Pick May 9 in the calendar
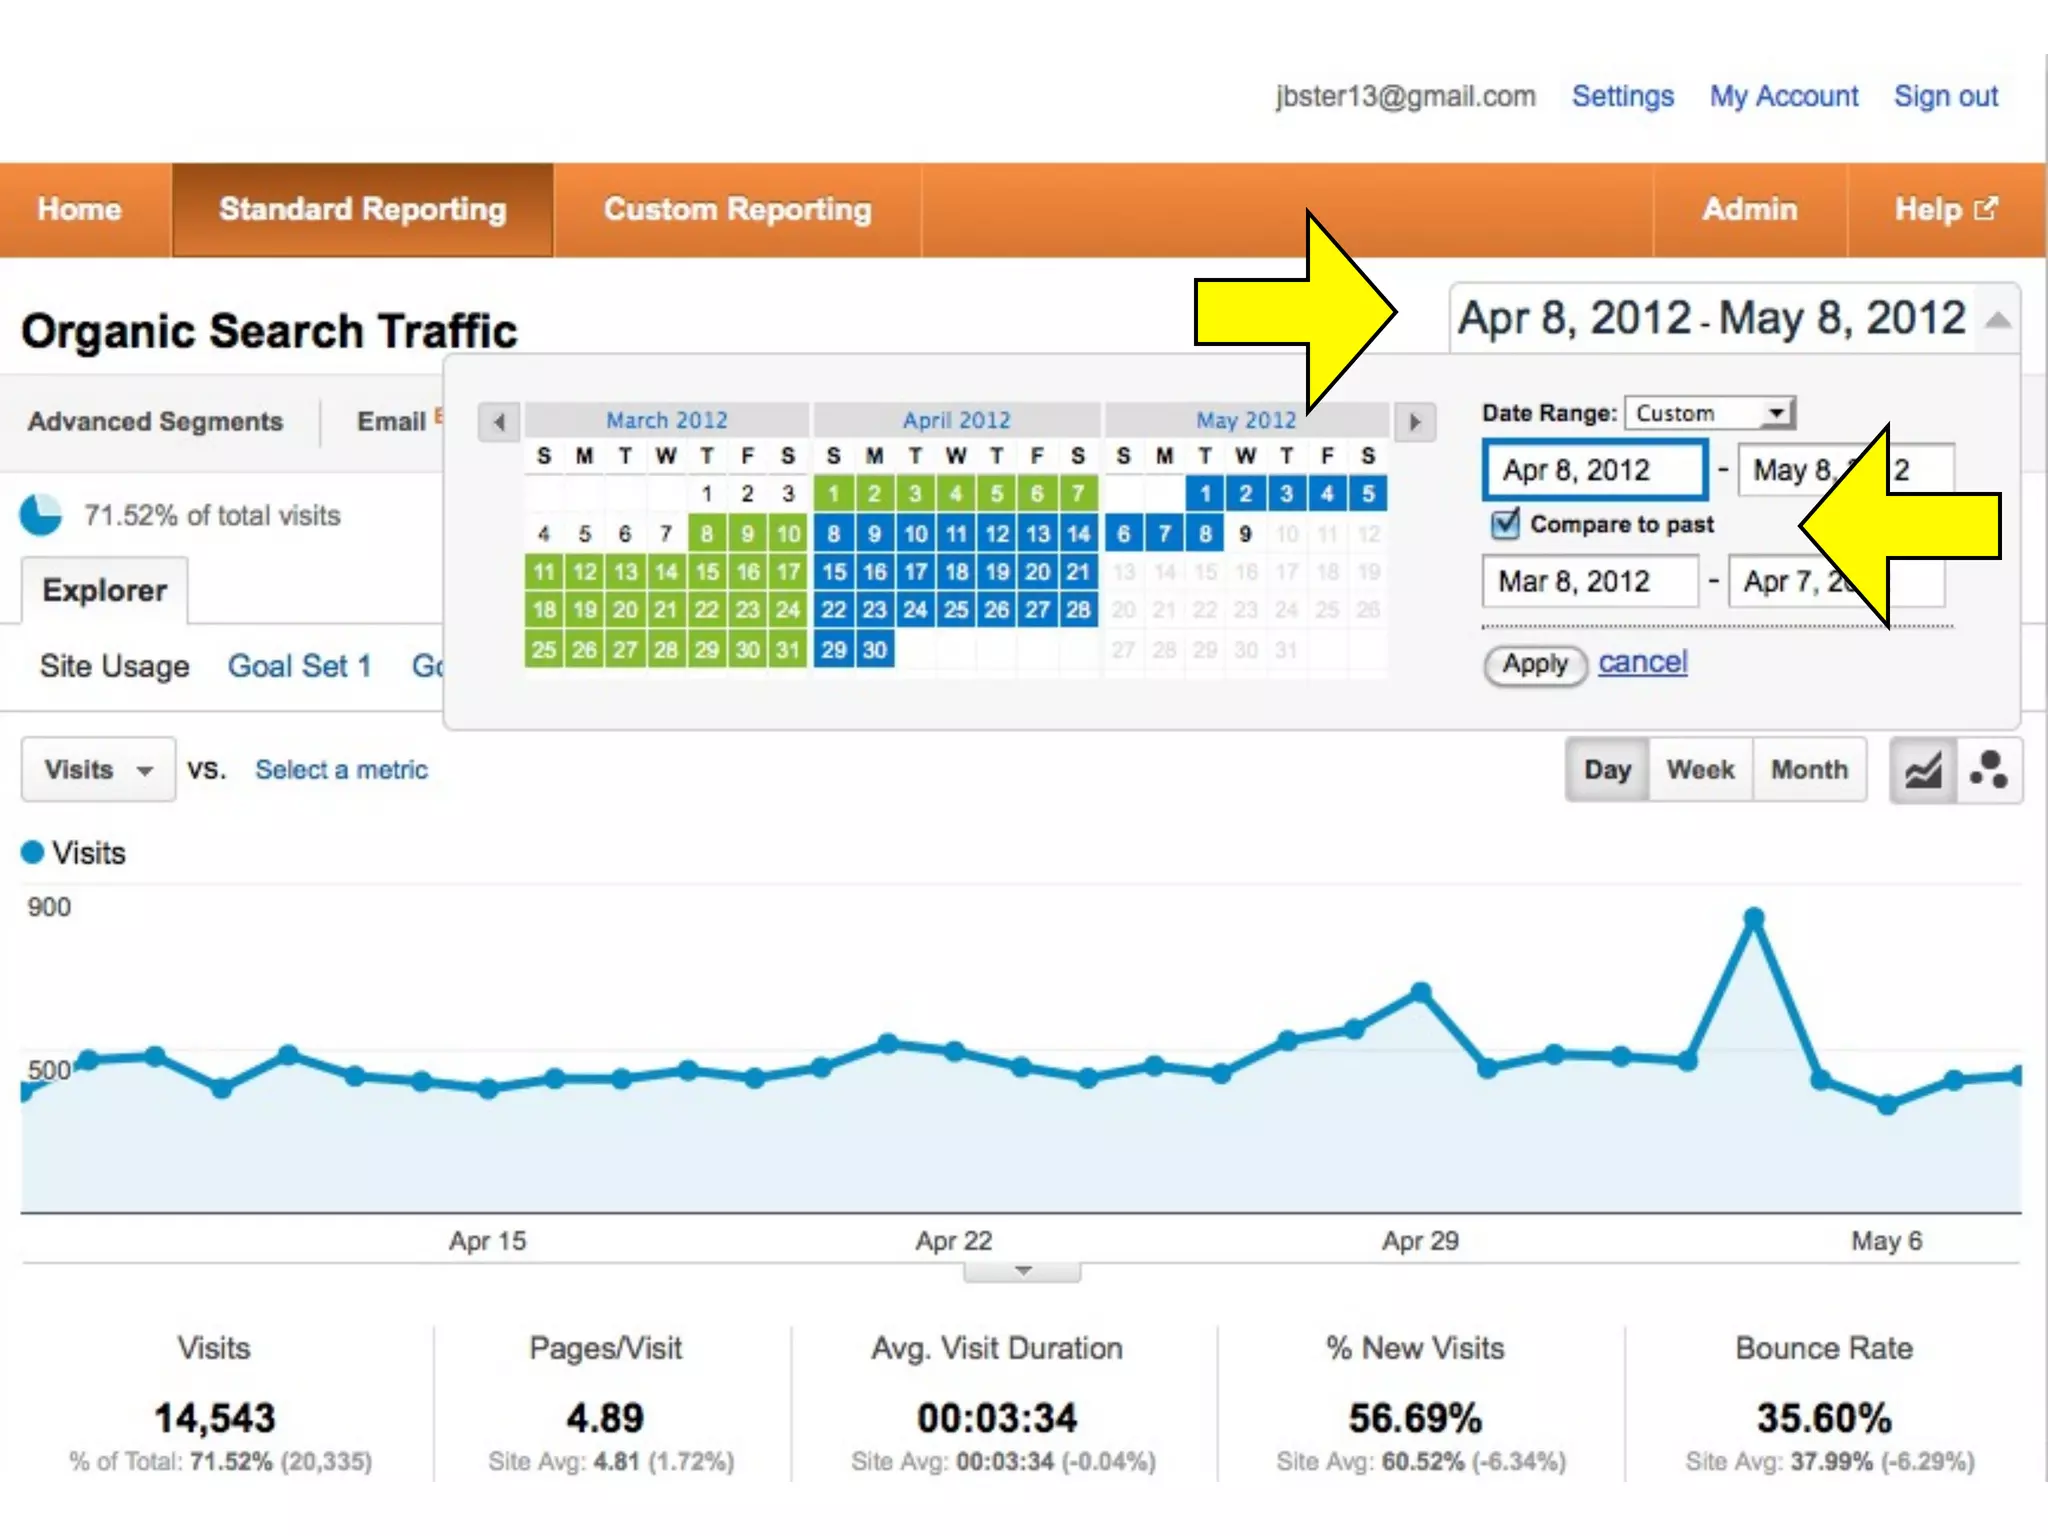 [x=1245, y=534]
